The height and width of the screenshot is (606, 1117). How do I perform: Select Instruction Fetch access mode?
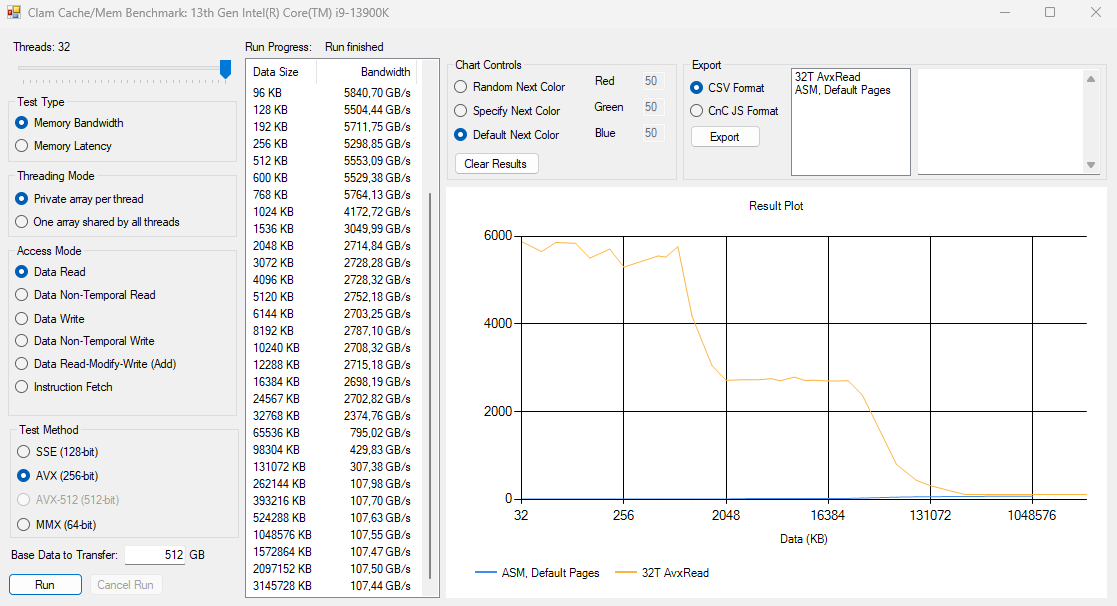64,387
